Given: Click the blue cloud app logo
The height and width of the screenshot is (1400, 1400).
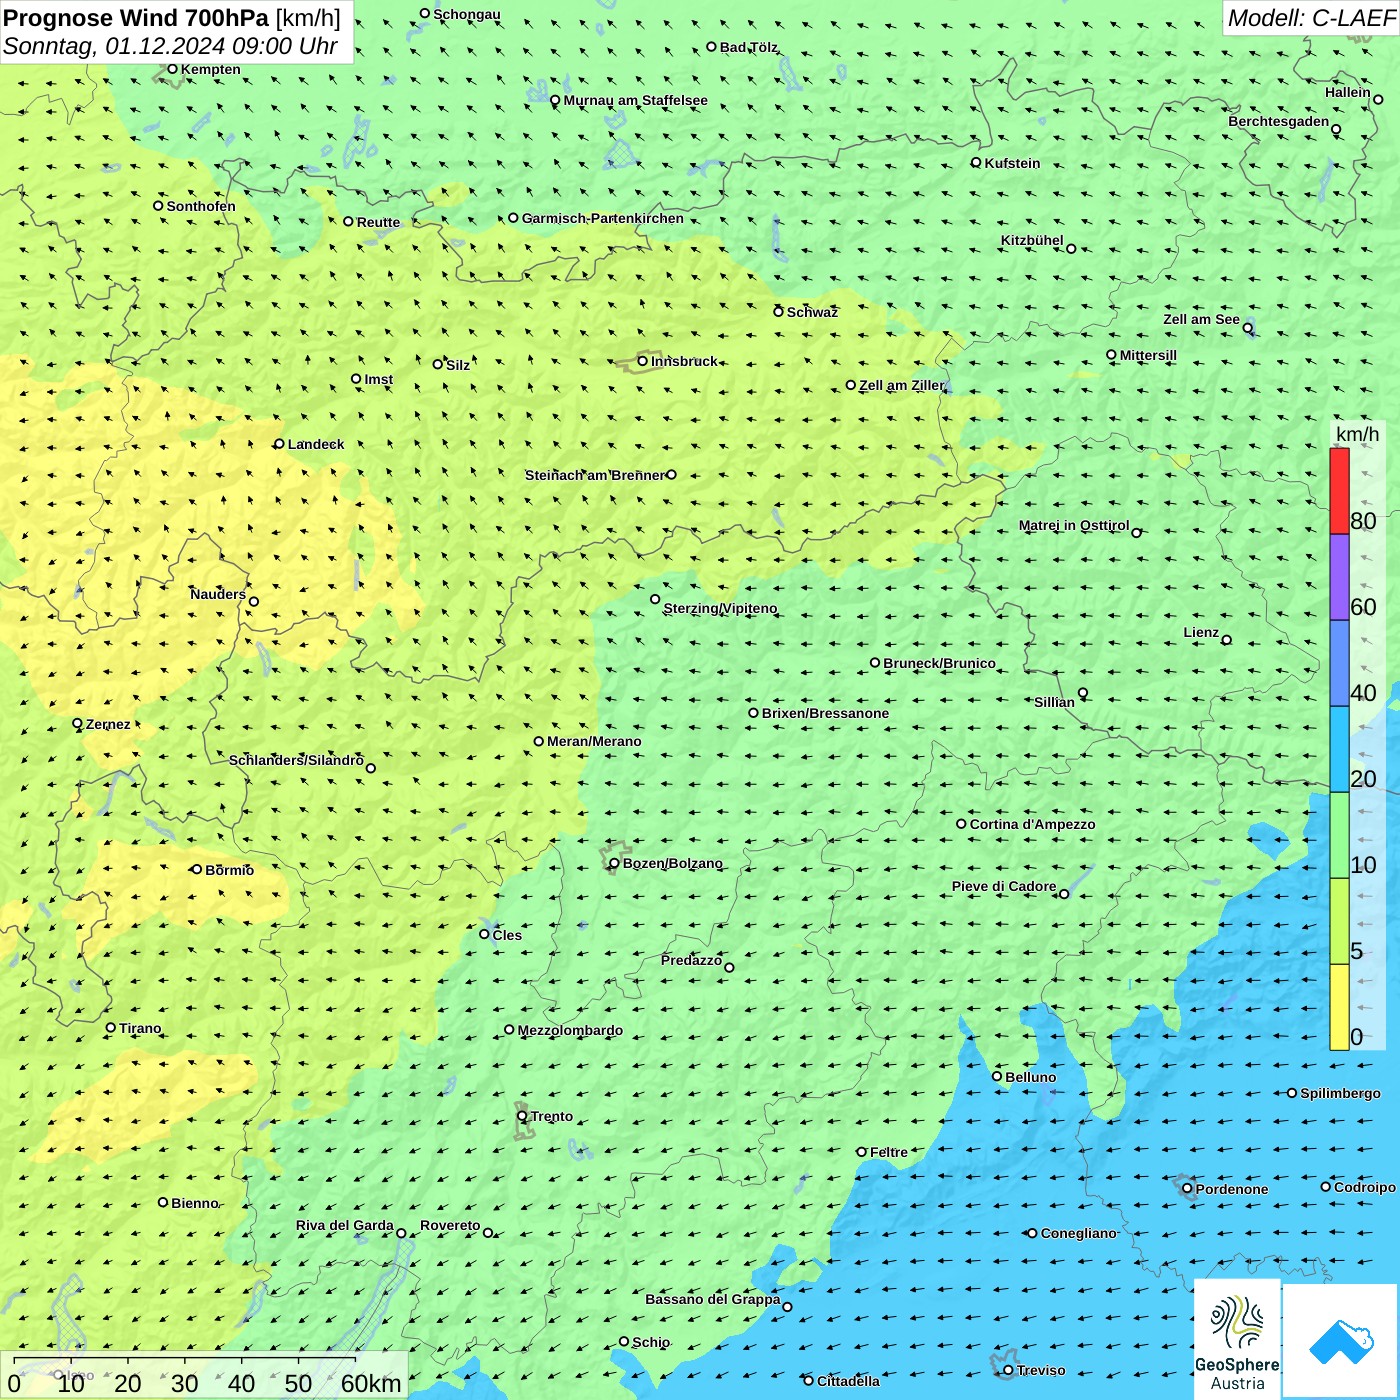Looking at the screenshot, I should point(1341,1341).
